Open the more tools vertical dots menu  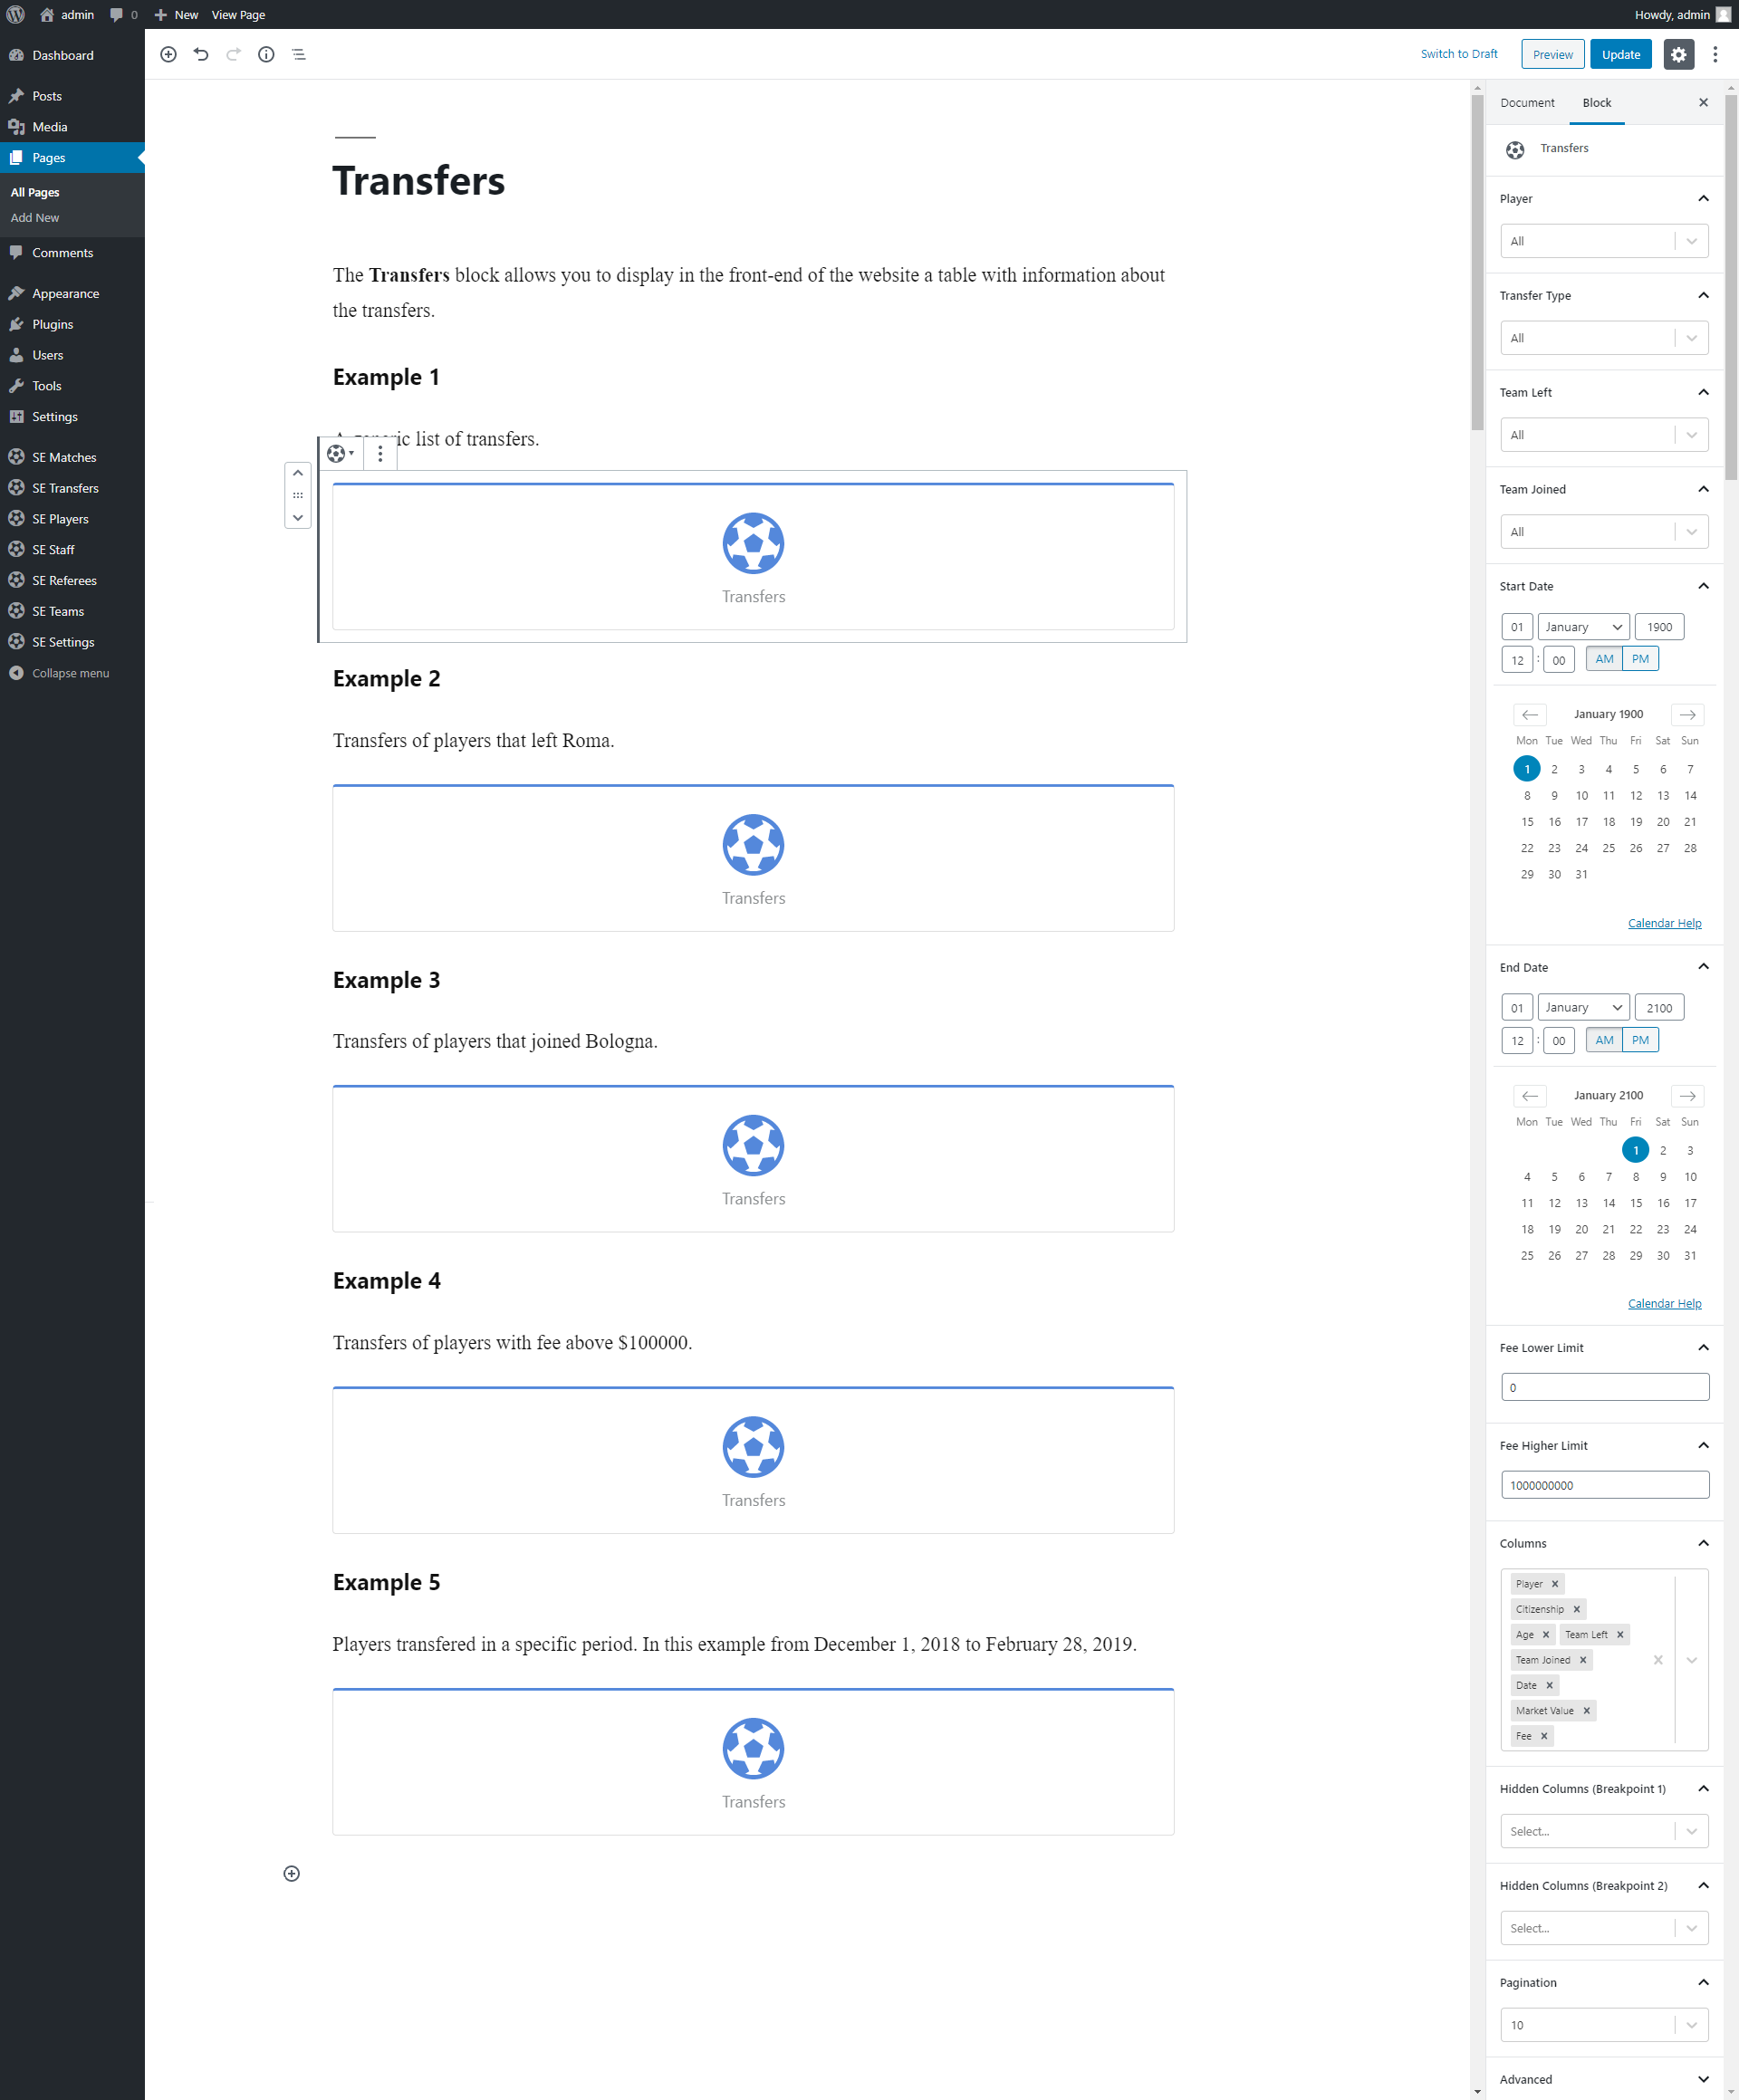[1714, 55]
